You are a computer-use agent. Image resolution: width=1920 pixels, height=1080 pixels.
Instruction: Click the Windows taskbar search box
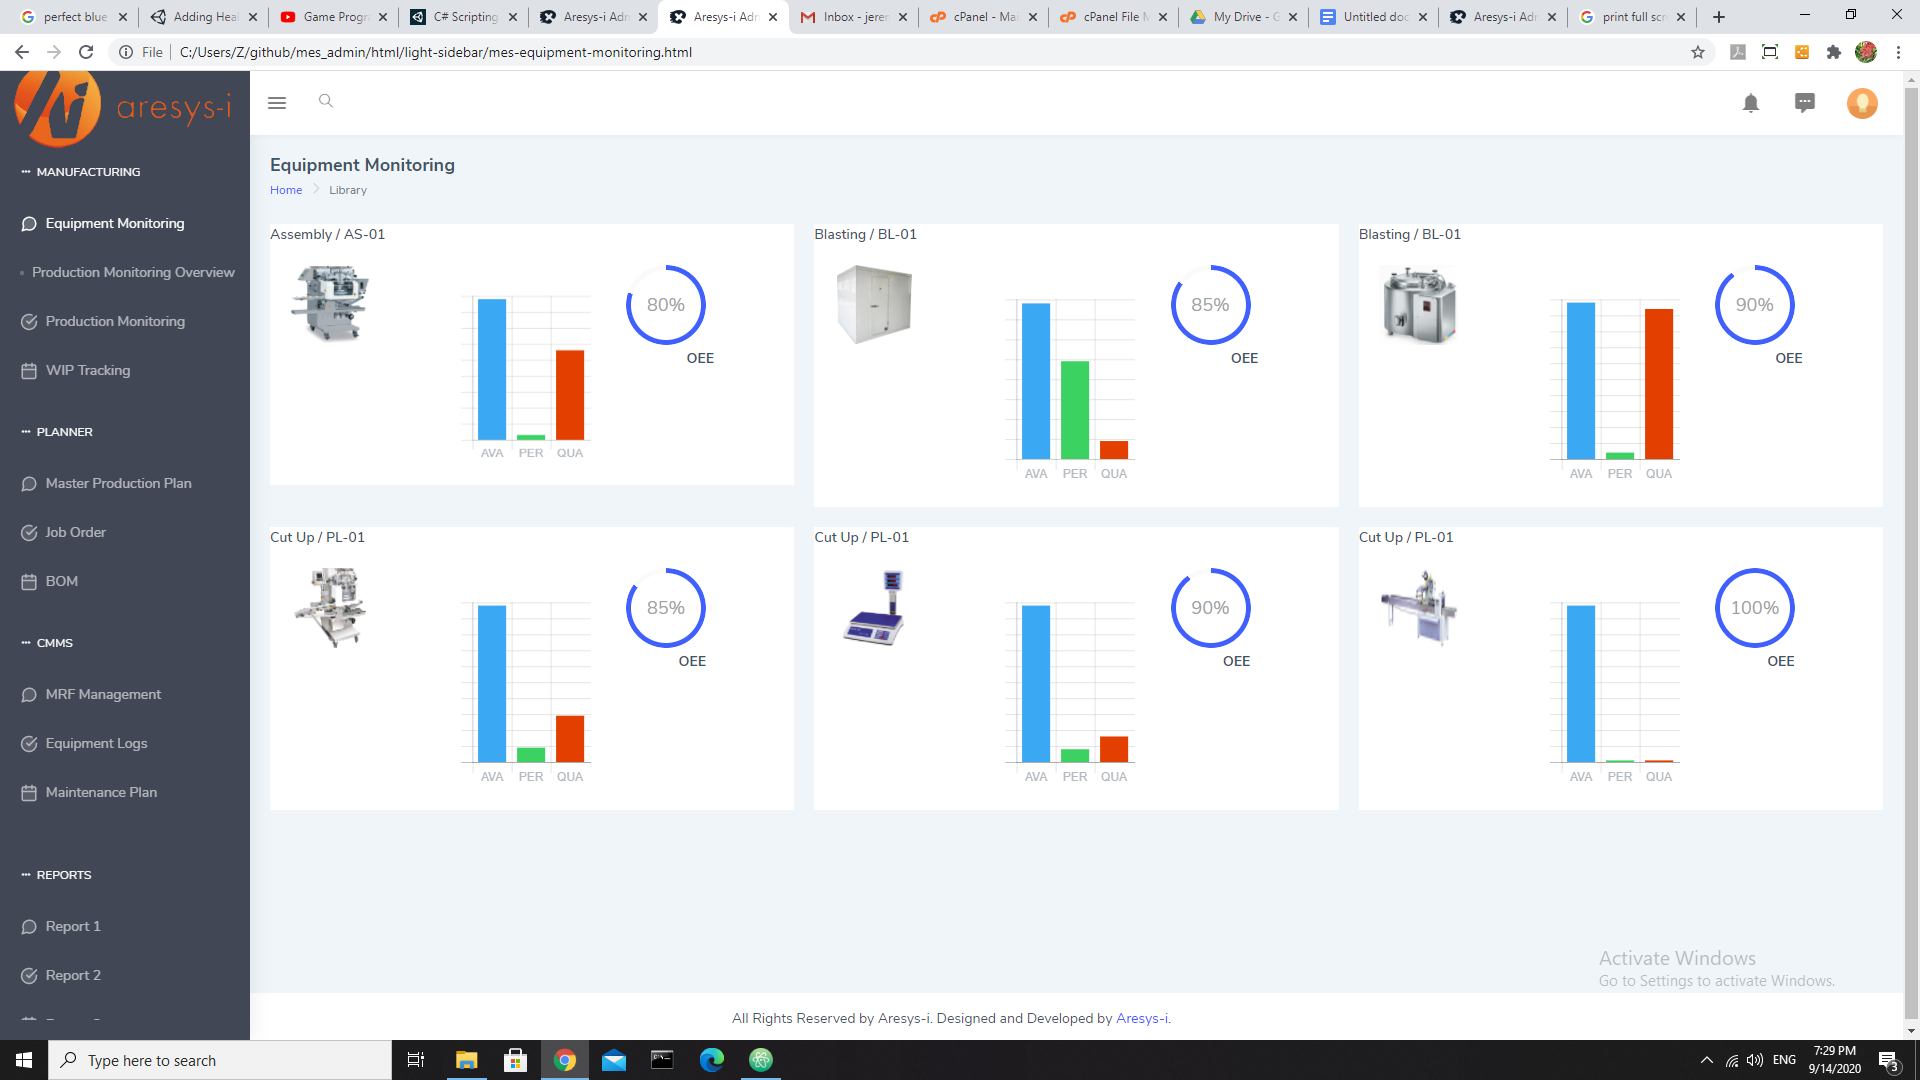[220, 1060]
